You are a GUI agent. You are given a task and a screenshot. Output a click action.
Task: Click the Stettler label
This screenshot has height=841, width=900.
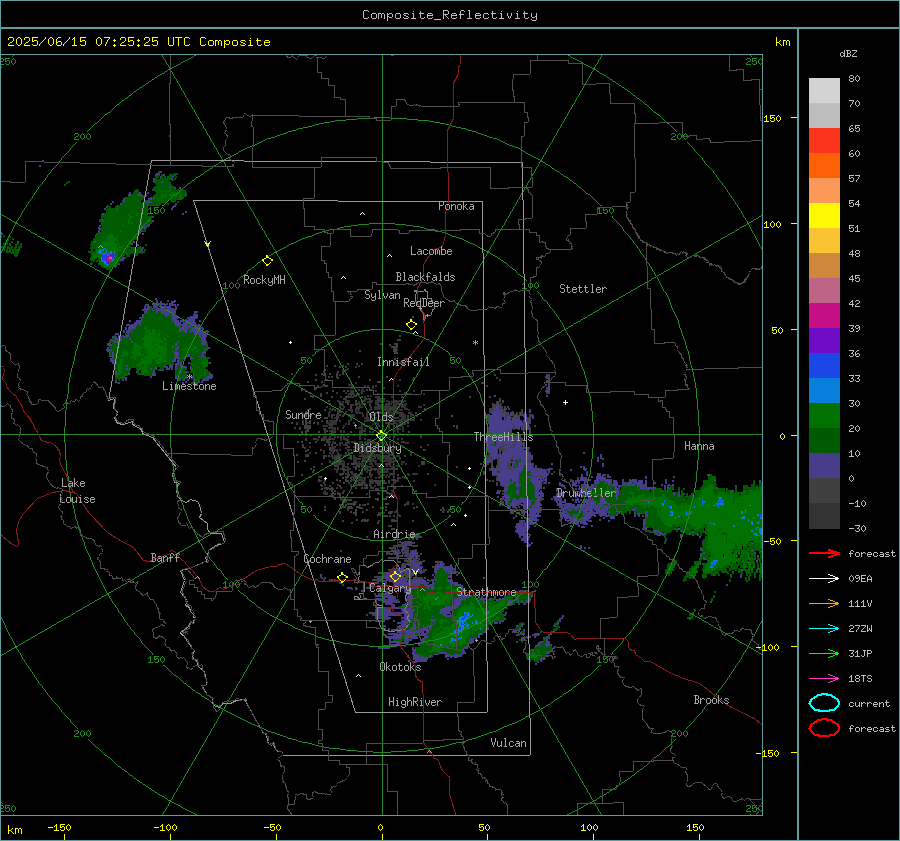[583, 289]
